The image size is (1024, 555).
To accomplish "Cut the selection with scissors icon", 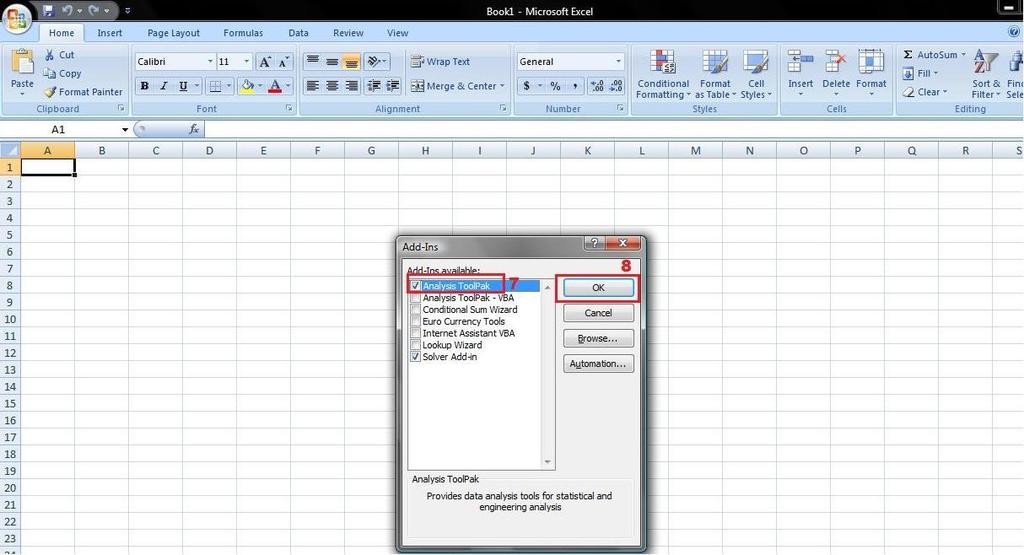I will tap(50, 55).
